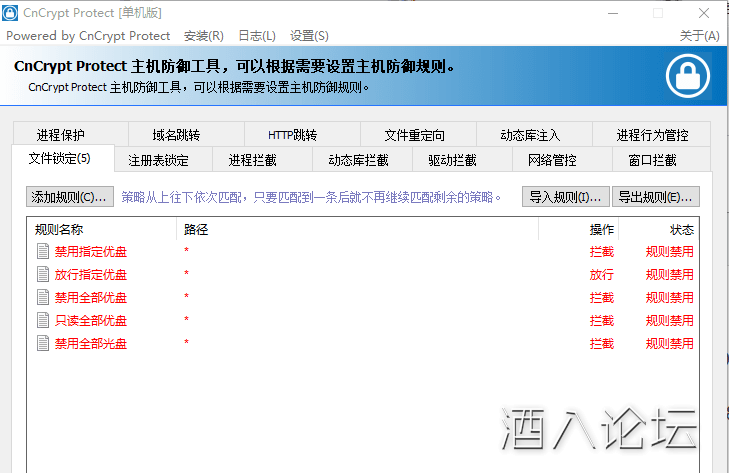729x473 pixels.
Task: Switch to the 进程行为管控 tab
Action: click(x=651, y=134)
